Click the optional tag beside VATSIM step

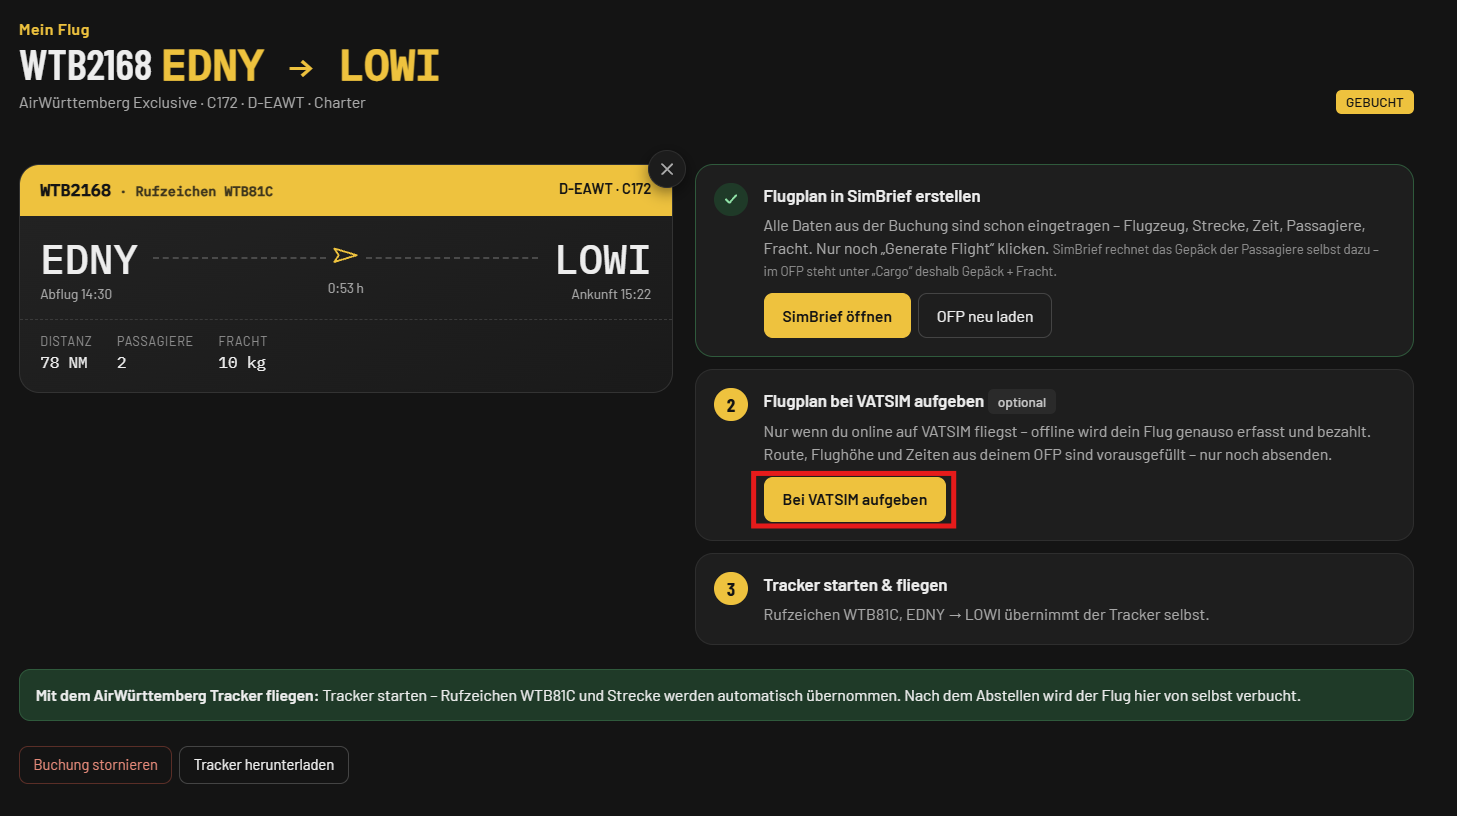coord(1022,402)
